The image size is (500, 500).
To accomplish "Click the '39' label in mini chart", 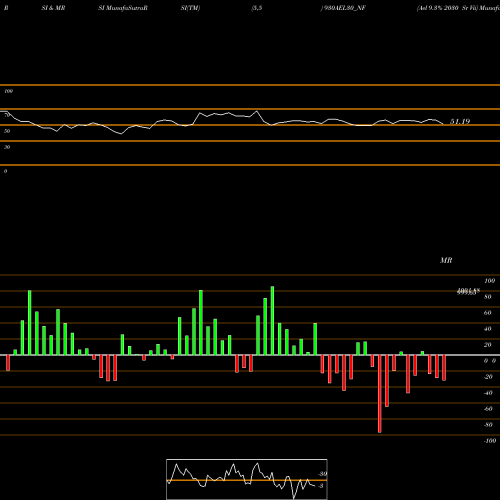I will (x=323, y=474).
